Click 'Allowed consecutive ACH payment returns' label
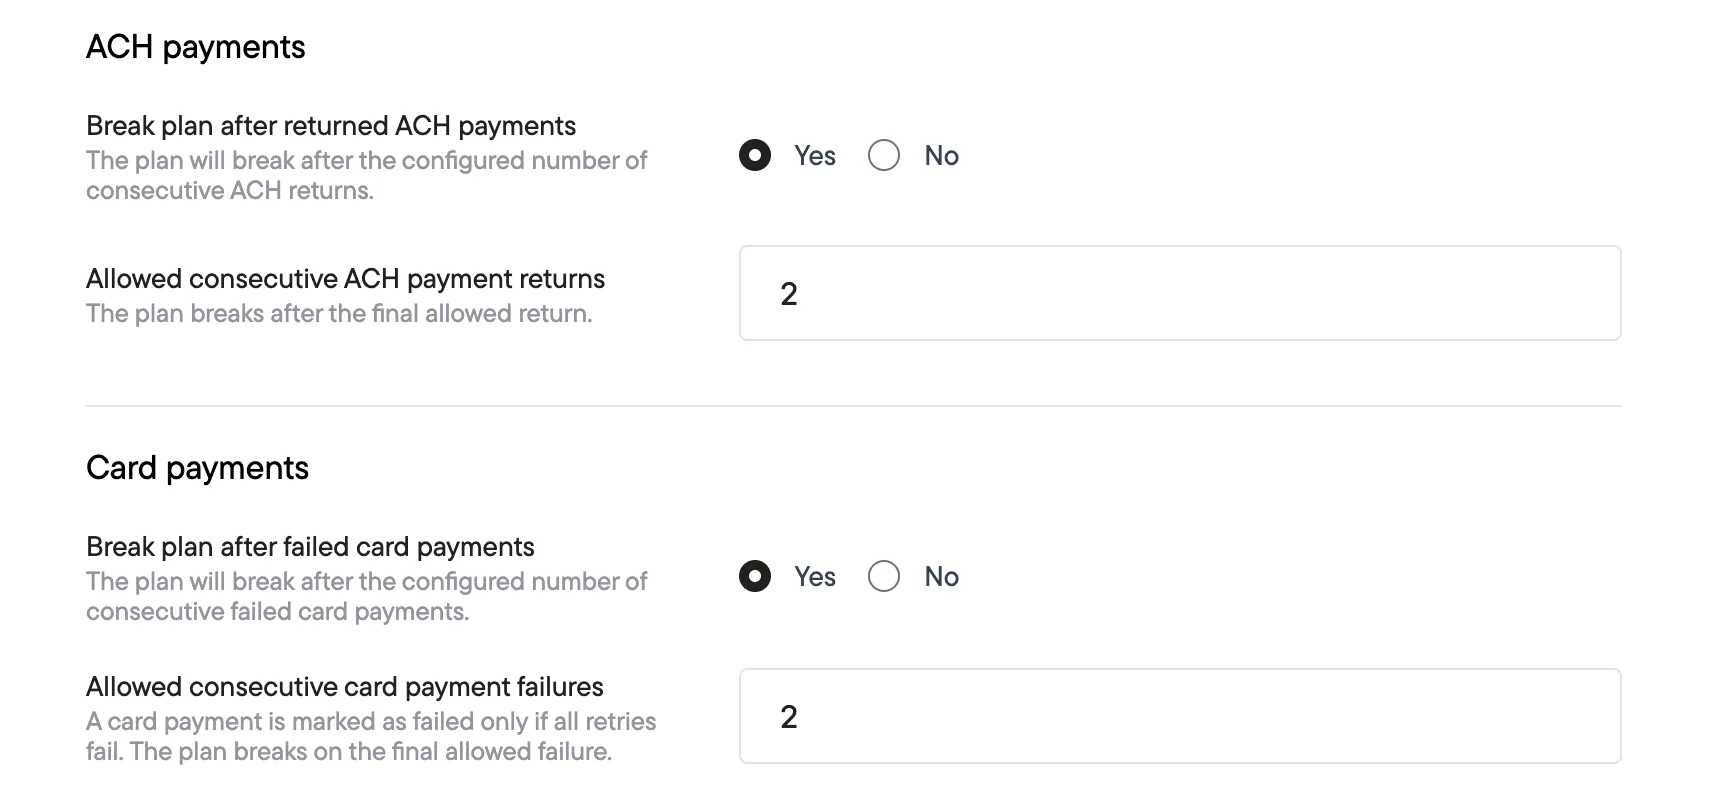This screenshot has width=1710, height=806. pyautogui.click(x=345, y=279)
